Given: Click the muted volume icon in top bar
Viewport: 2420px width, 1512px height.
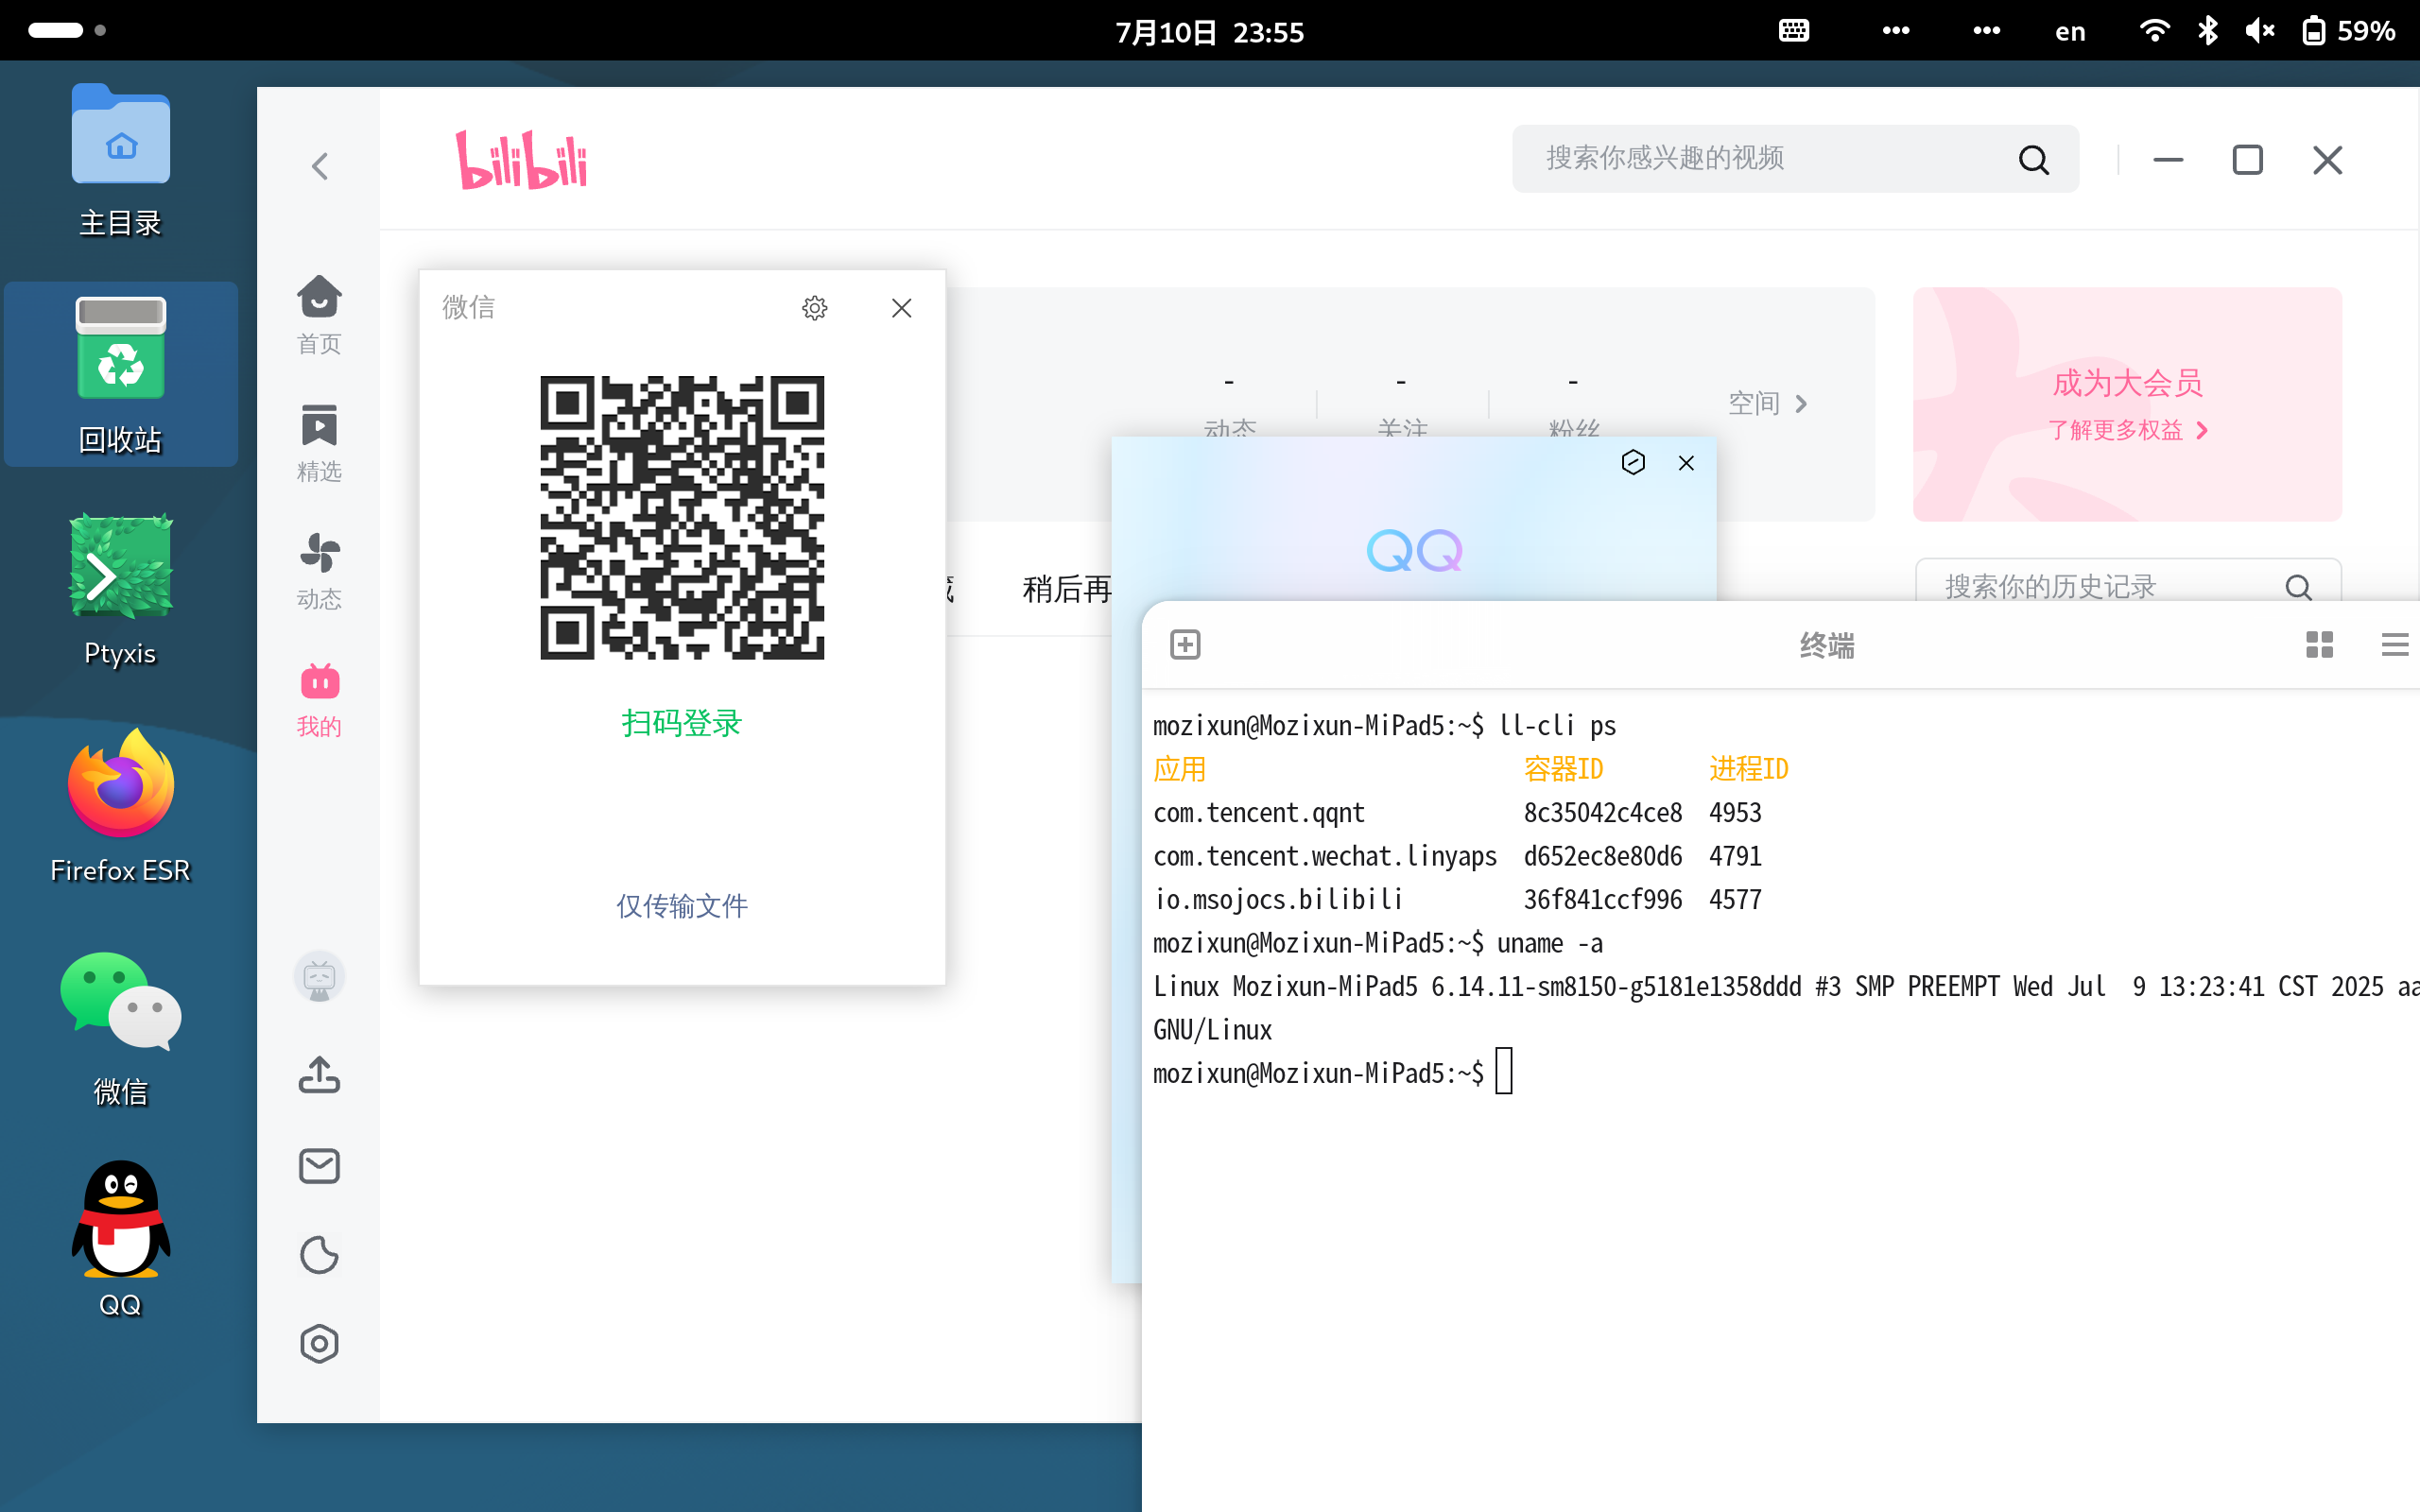Looking at the screenshot, I should [2259, 30].
